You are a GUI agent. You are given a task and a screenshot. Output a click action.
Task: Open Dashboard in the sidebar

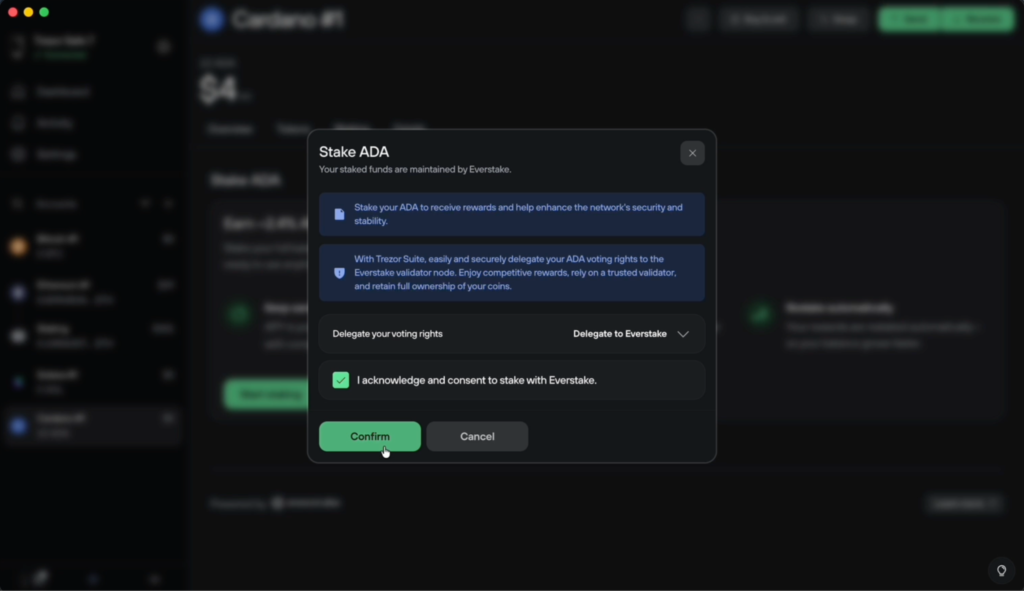tap(63, 92)
